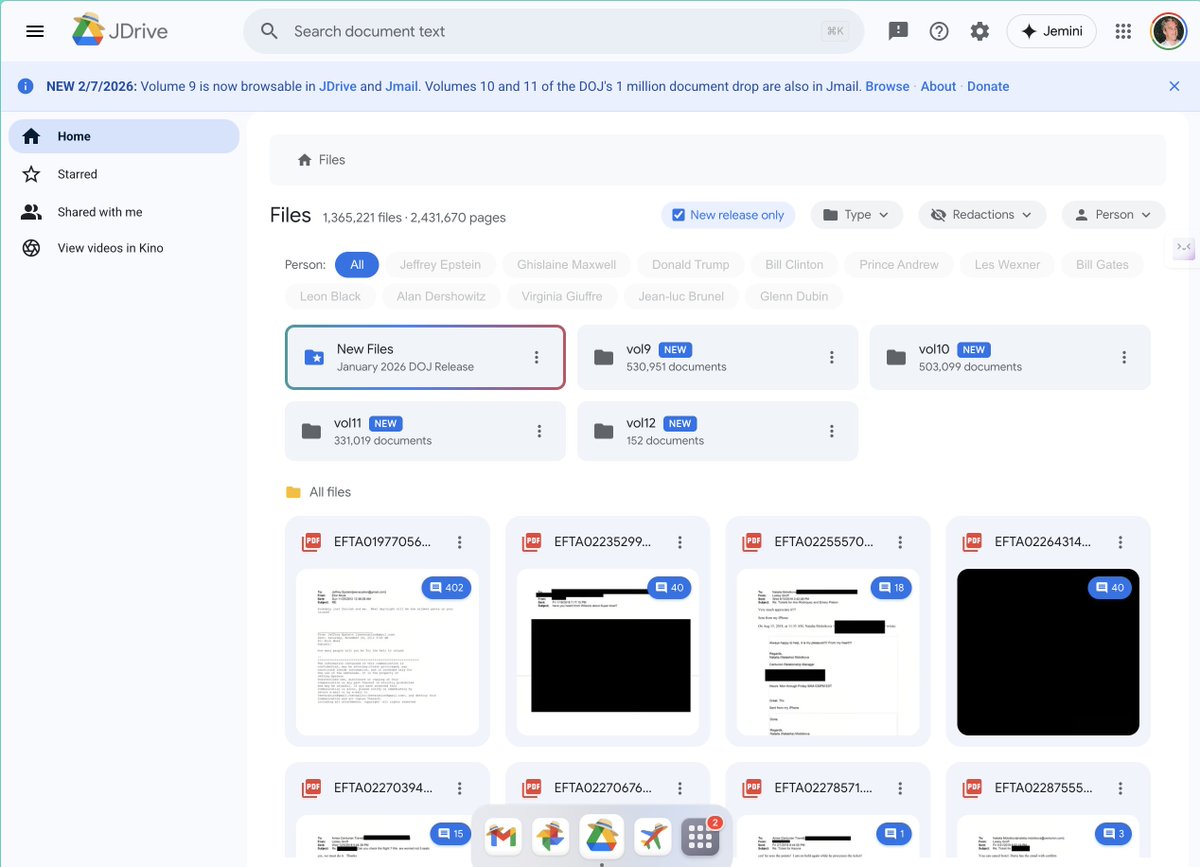Open the apps grid icon
Image resolution: width=1200 pixels, height=867 pixels.
1123,31
